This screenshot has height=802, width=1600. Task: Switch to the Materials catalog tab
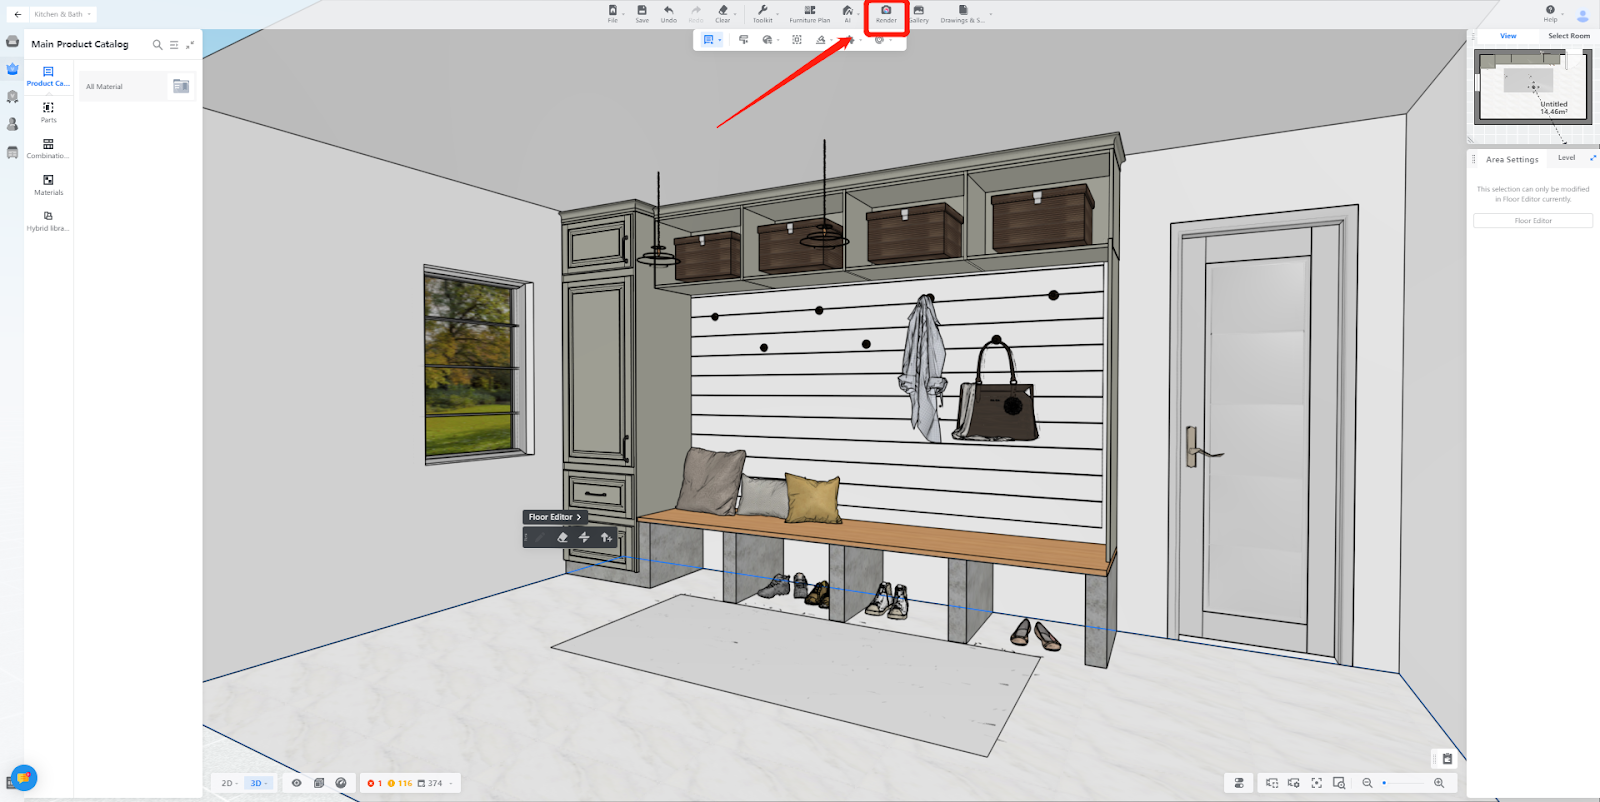pyautogui.click(x=48, y=185)
